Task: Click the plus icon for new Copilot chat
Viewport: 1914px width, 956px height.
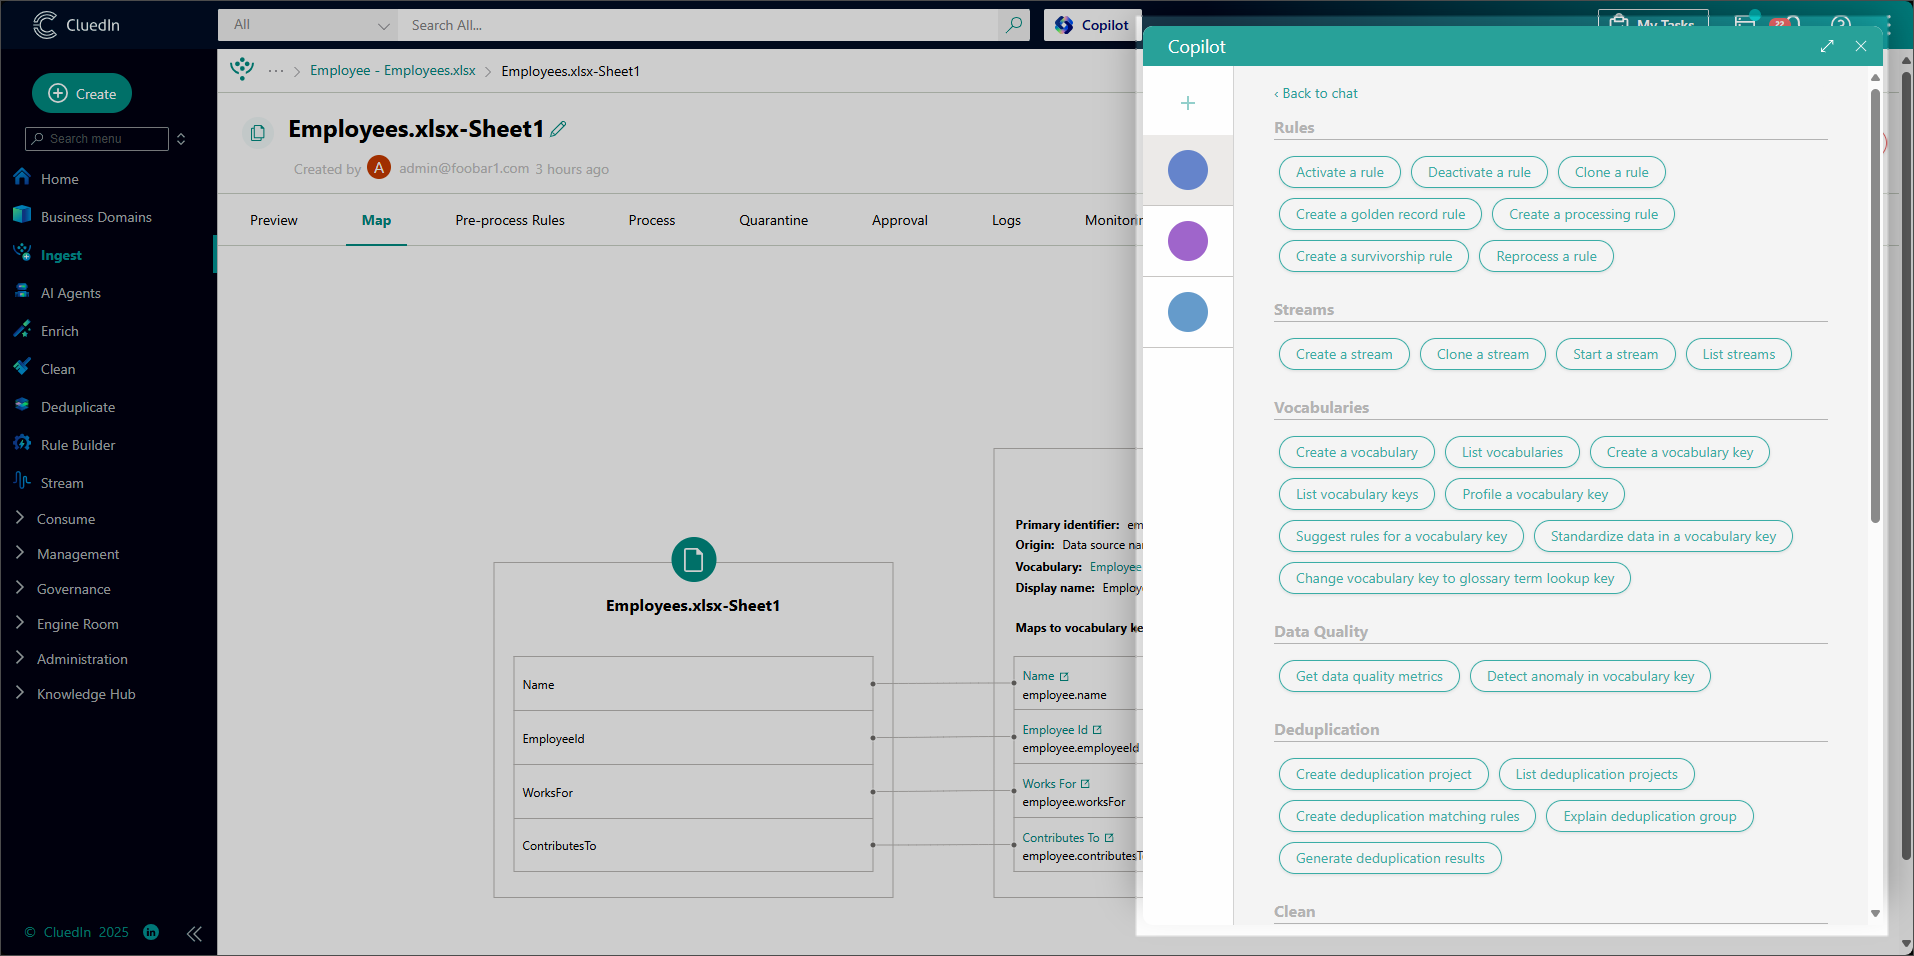Action: [x=1188, y=103]
